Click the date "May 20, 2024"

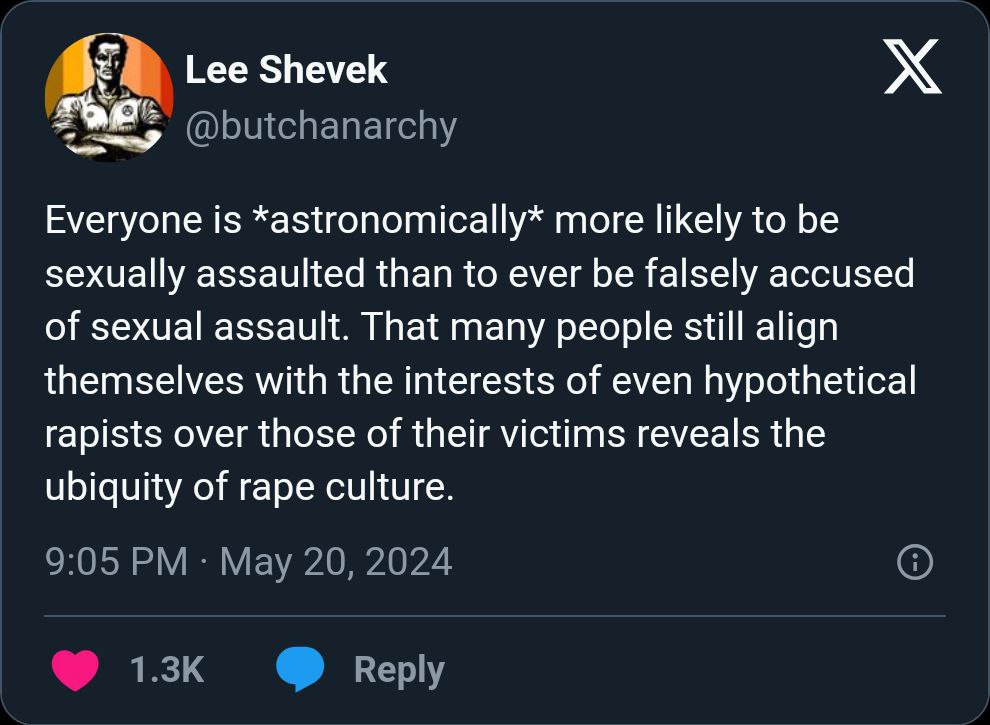336,562
